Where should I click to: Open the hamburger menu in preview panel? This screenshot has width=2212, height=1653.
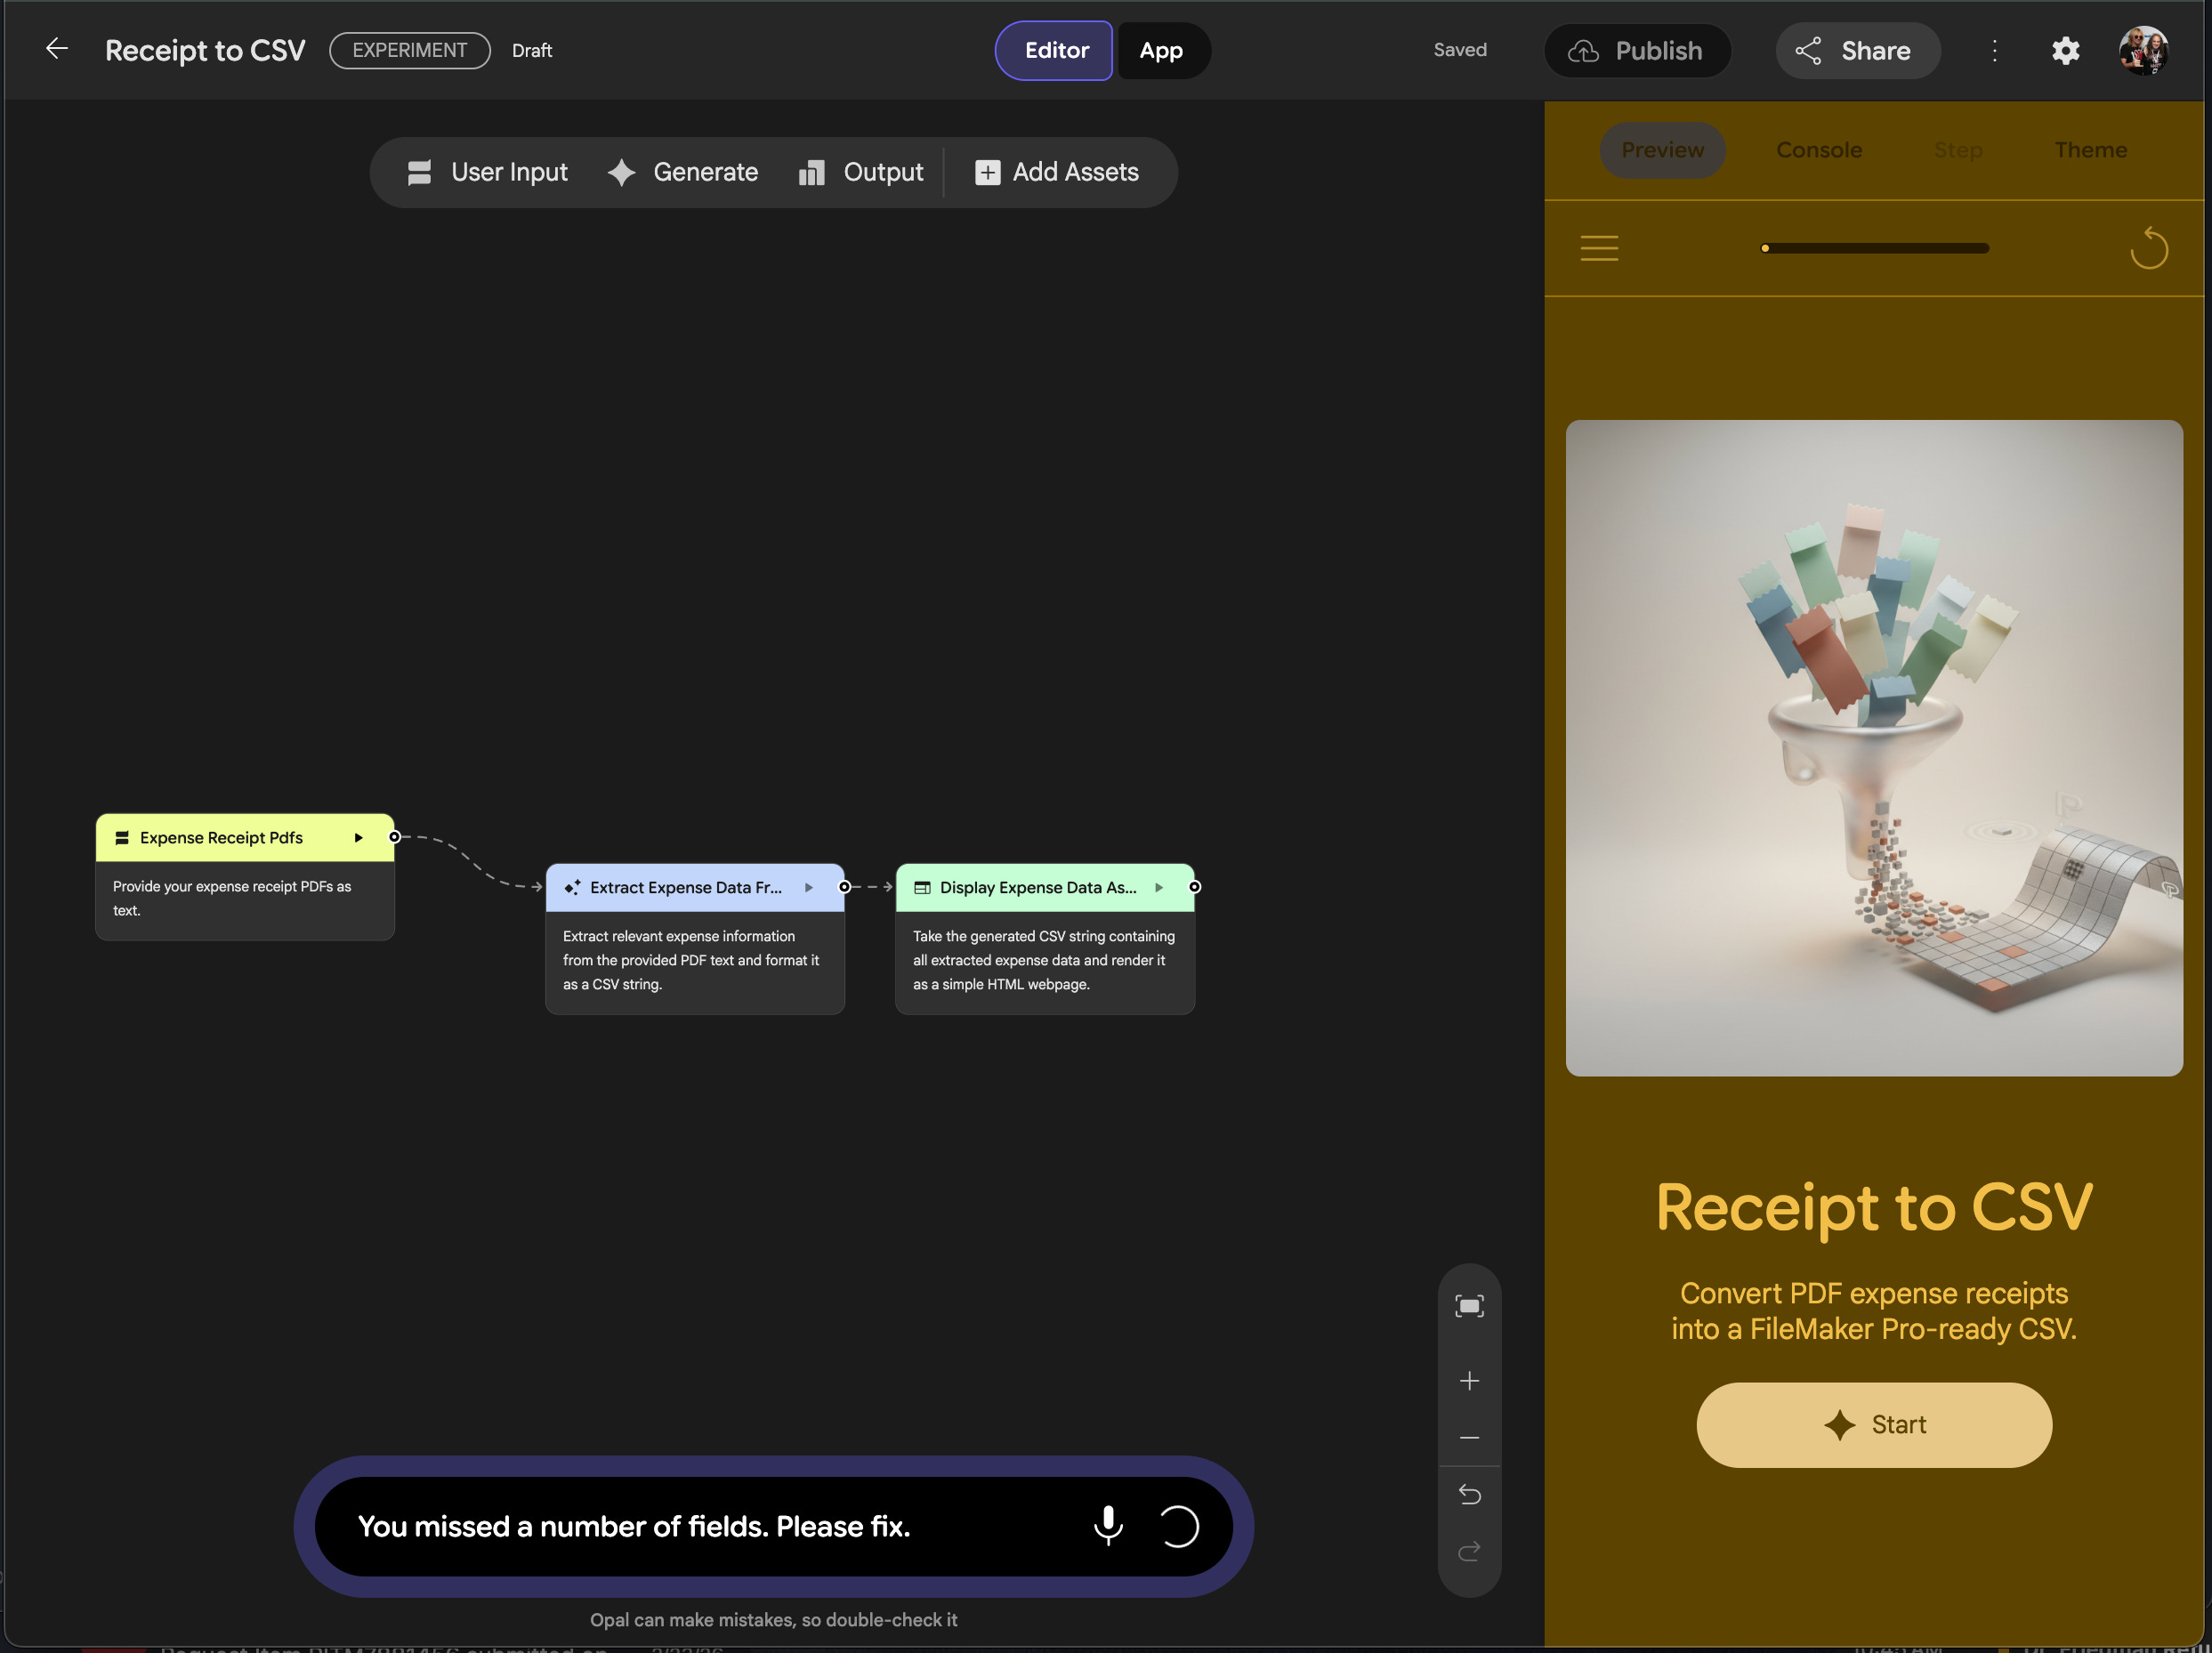click(x=1599, y=248)
